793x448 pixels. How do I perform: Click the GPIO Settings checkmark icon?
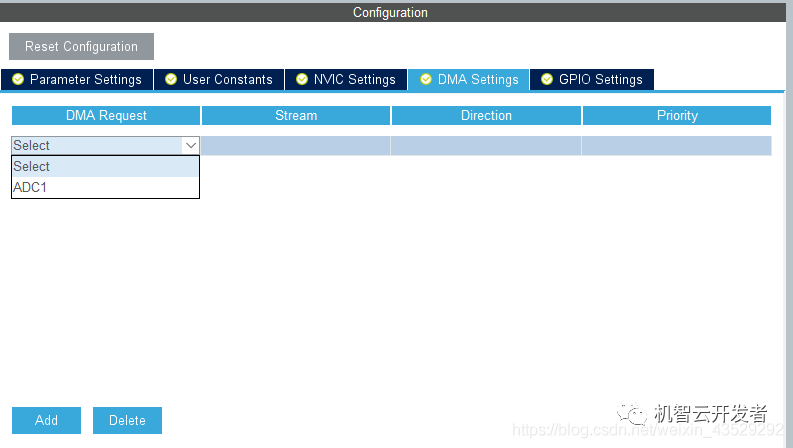coord(547,79)
